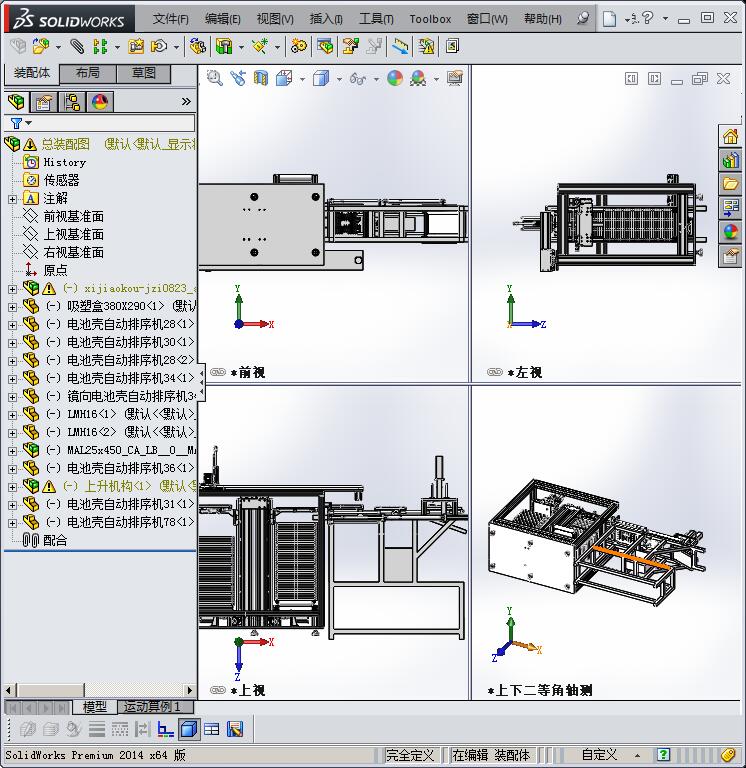The height and width of the screenshot is (768, 746).
Task: Click the tree horizontal scrollbar right arrow
Action: pyautogui.click(x=190, y=690)
